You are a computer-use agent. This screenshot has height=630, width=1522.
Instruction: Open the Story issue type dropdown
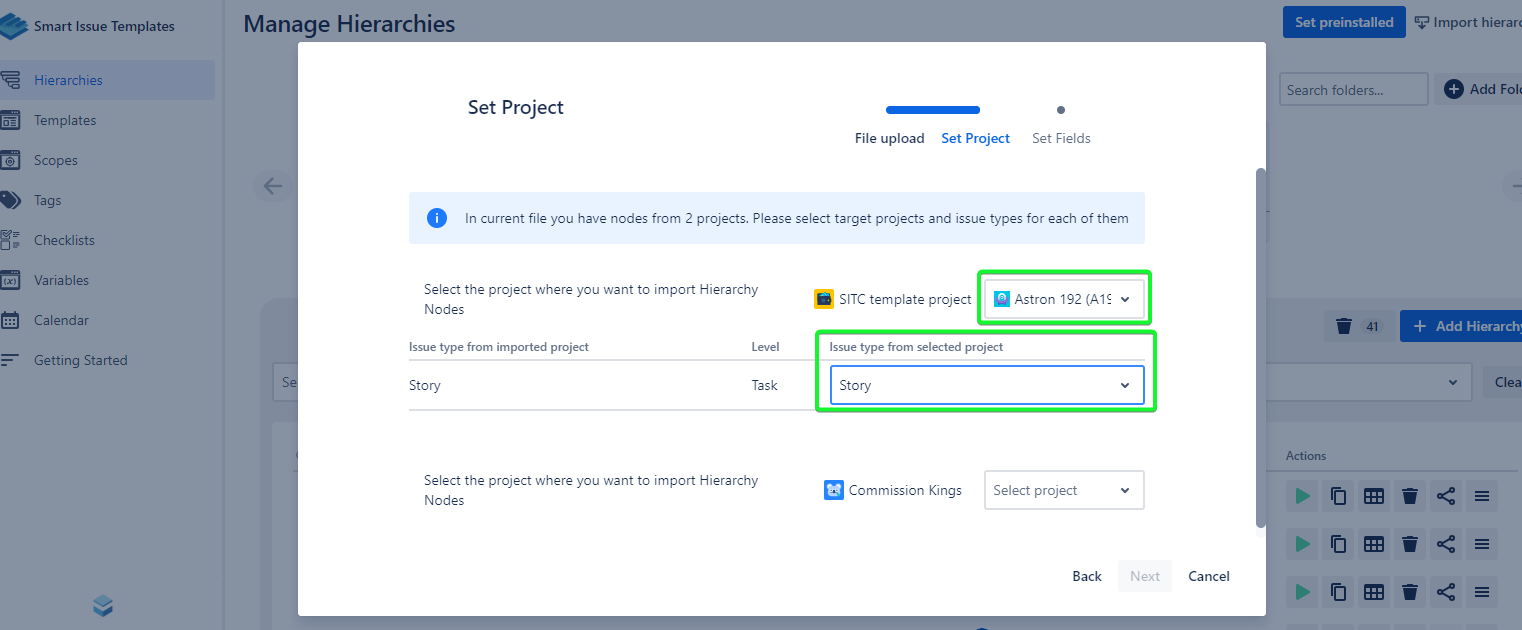click(x=986, y=386)
